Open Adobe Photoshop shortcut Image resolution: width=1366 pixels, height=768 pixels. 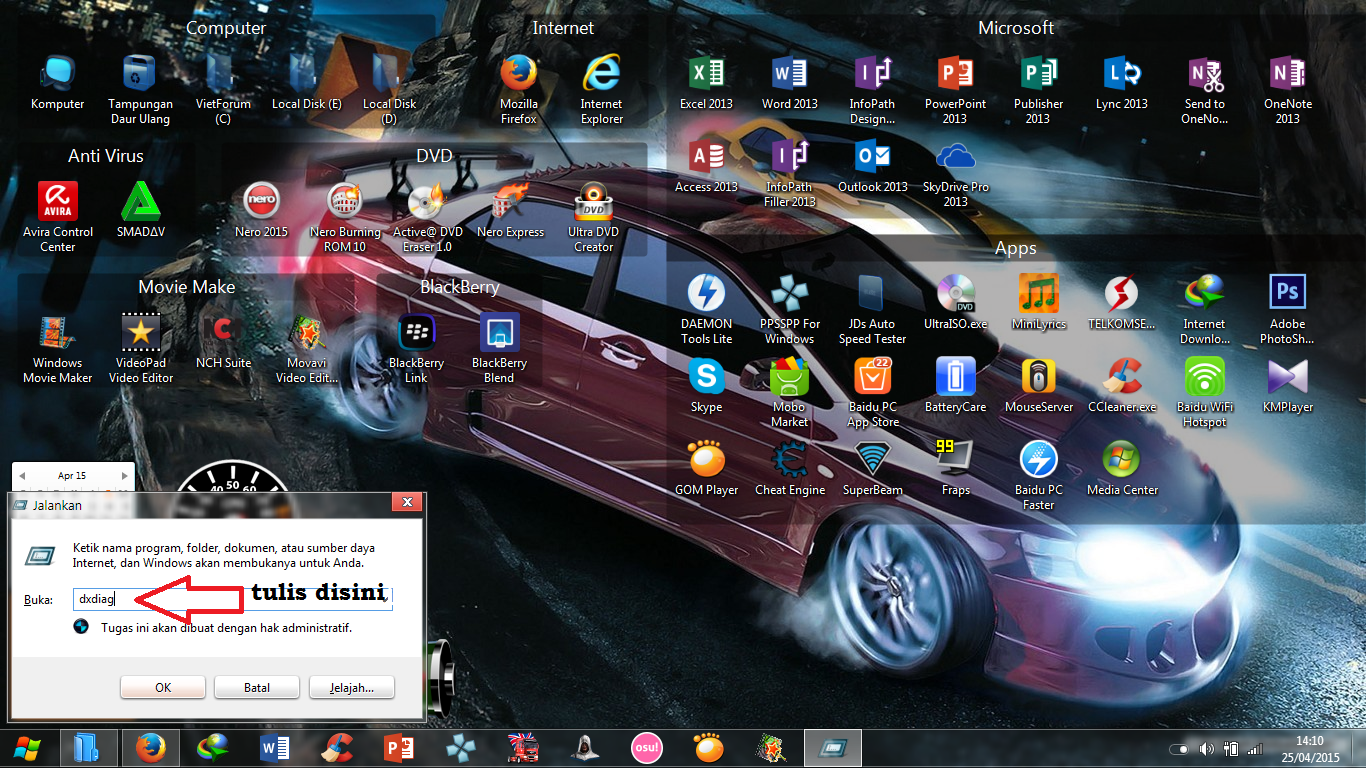click(x=1288, y=309)
